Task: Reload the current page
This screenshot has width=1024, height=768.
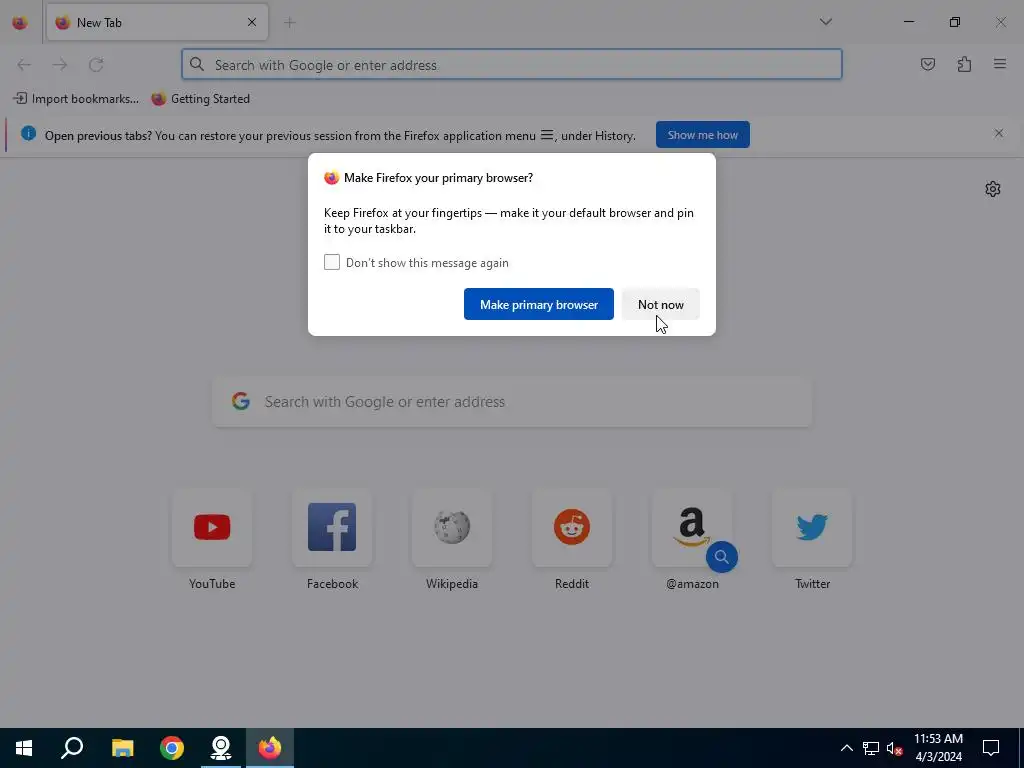Action: 96,65
